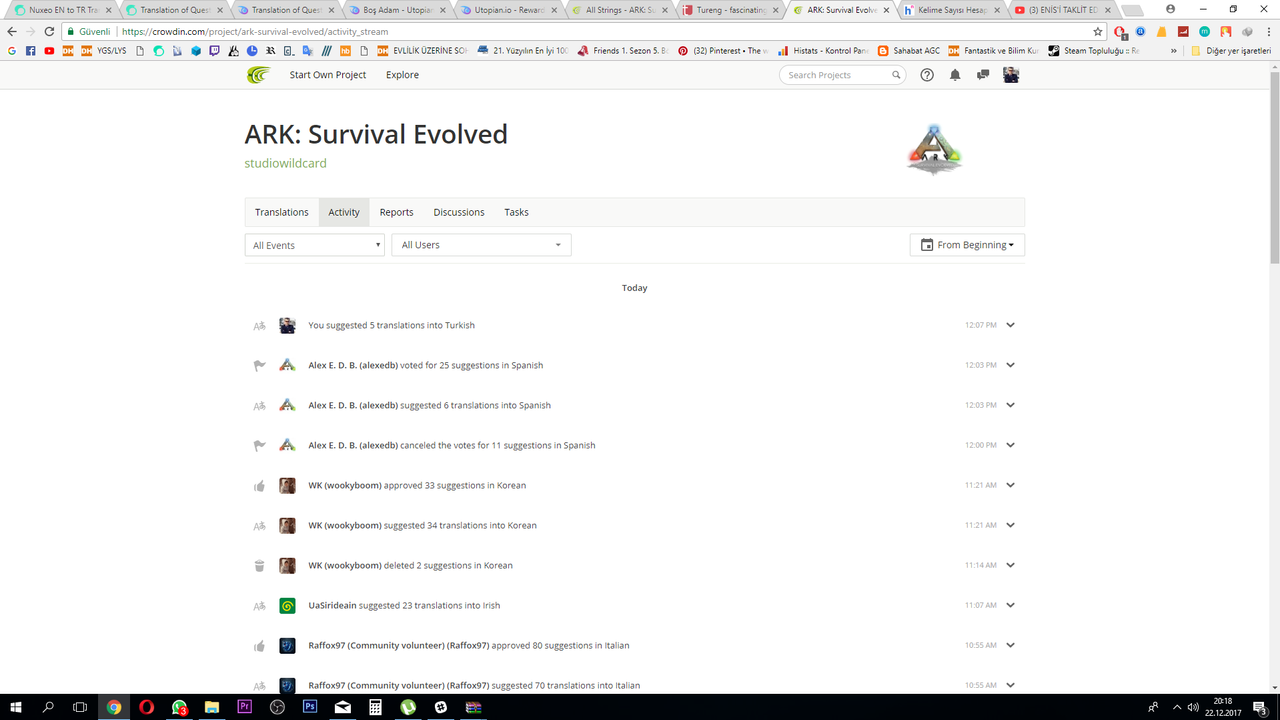Open the Windows Start menu
The image size is (1280, 720).
coord(16,707)
